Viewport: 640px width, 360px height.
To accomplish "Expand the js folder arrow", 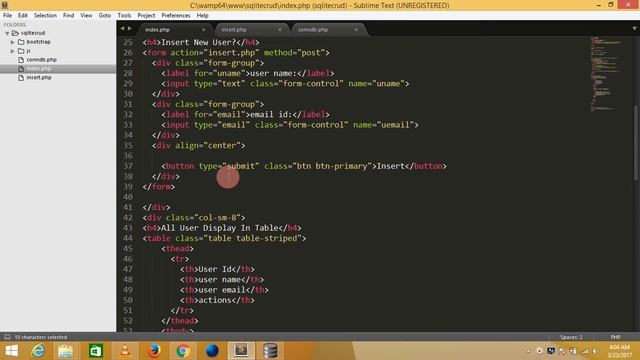I will (x=13, y=51).
